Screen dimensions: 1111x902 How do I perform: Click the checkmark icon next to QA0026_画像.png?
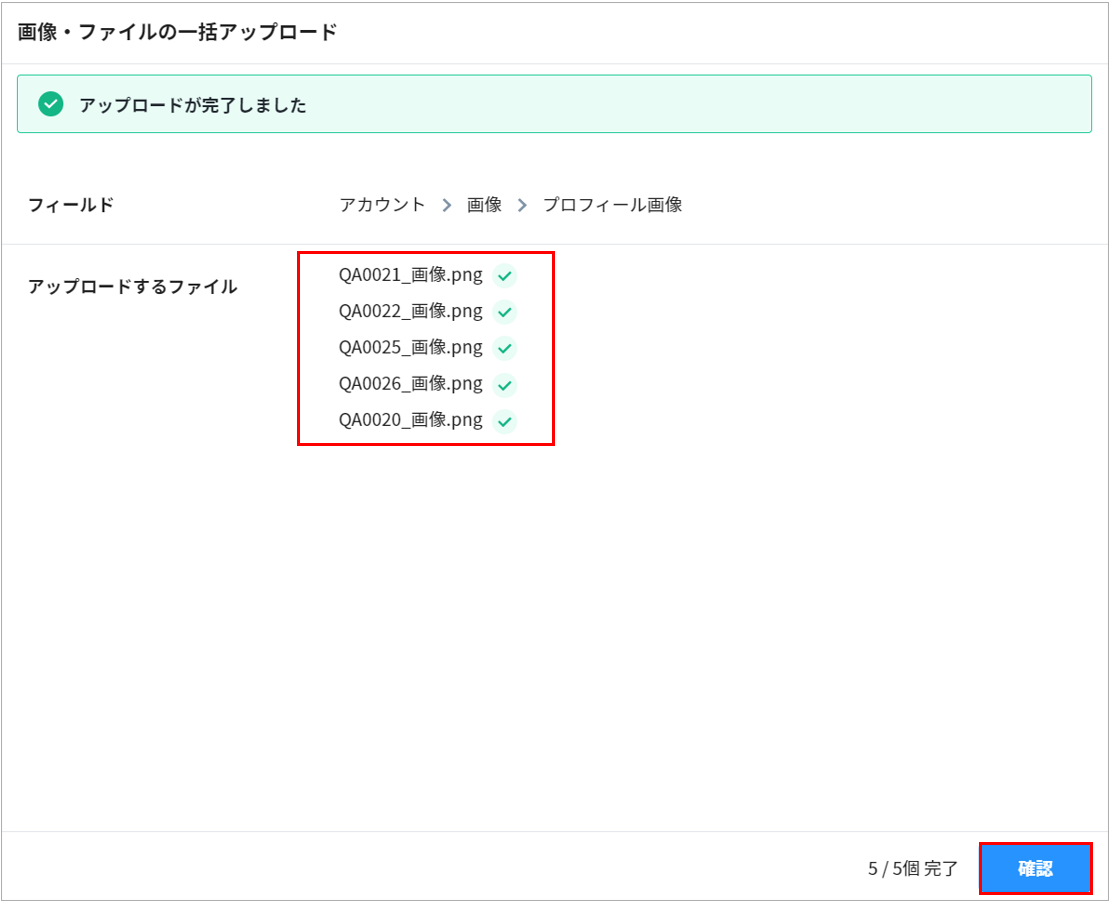pos(505,384)
